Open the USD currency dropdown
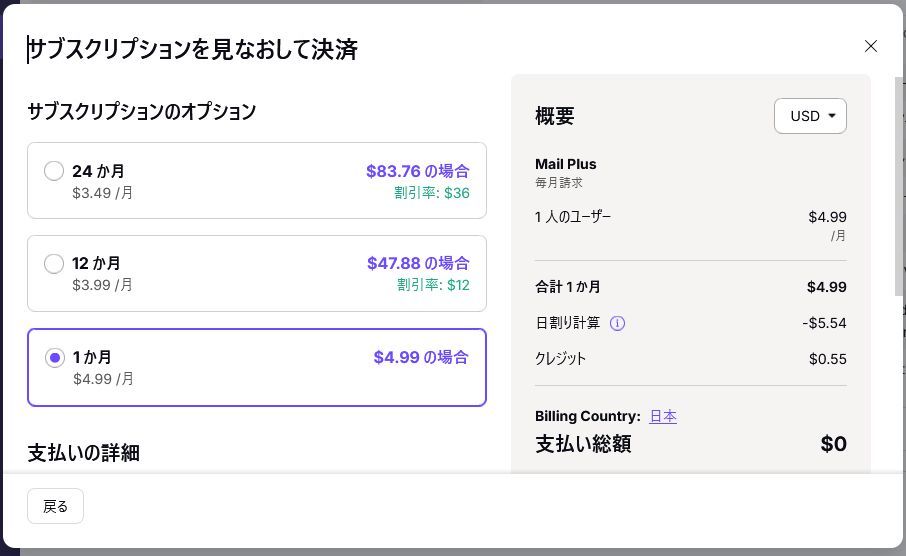This screenshot has height=556, width=906. [x=810, y=116]
